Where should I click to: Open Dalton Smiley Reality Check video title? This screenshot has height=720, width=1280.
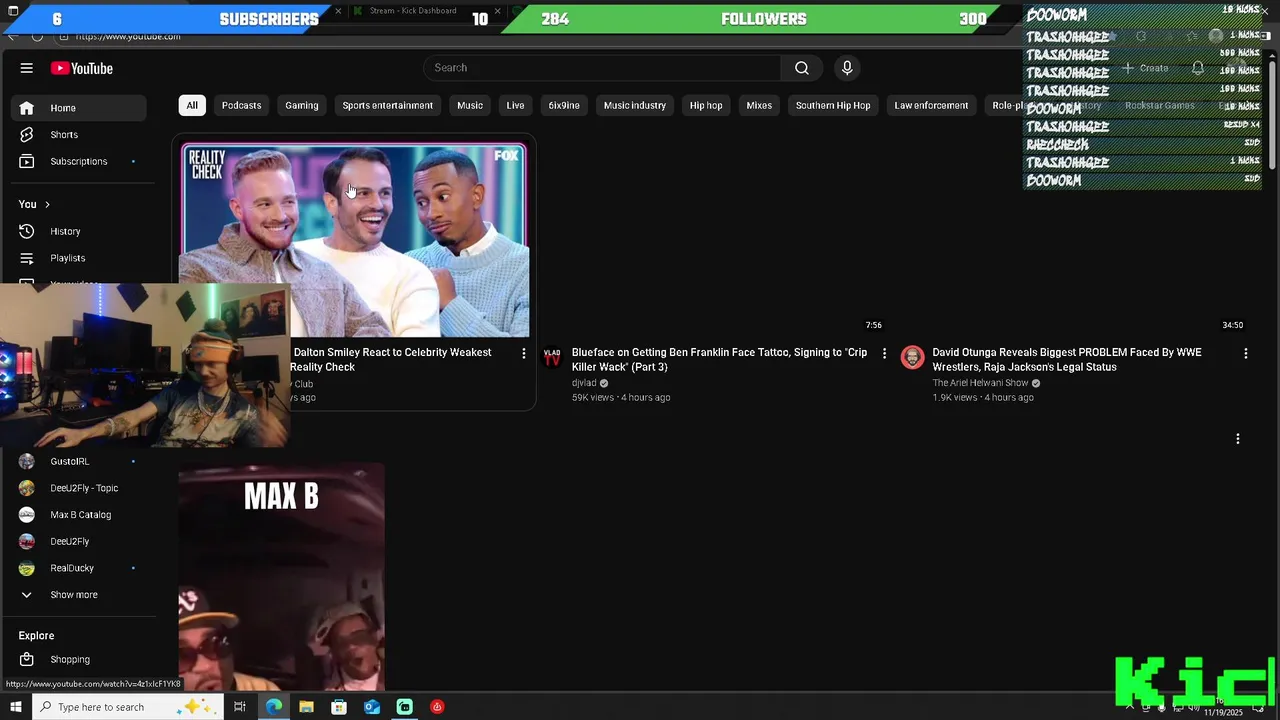(x=391, y=360)
